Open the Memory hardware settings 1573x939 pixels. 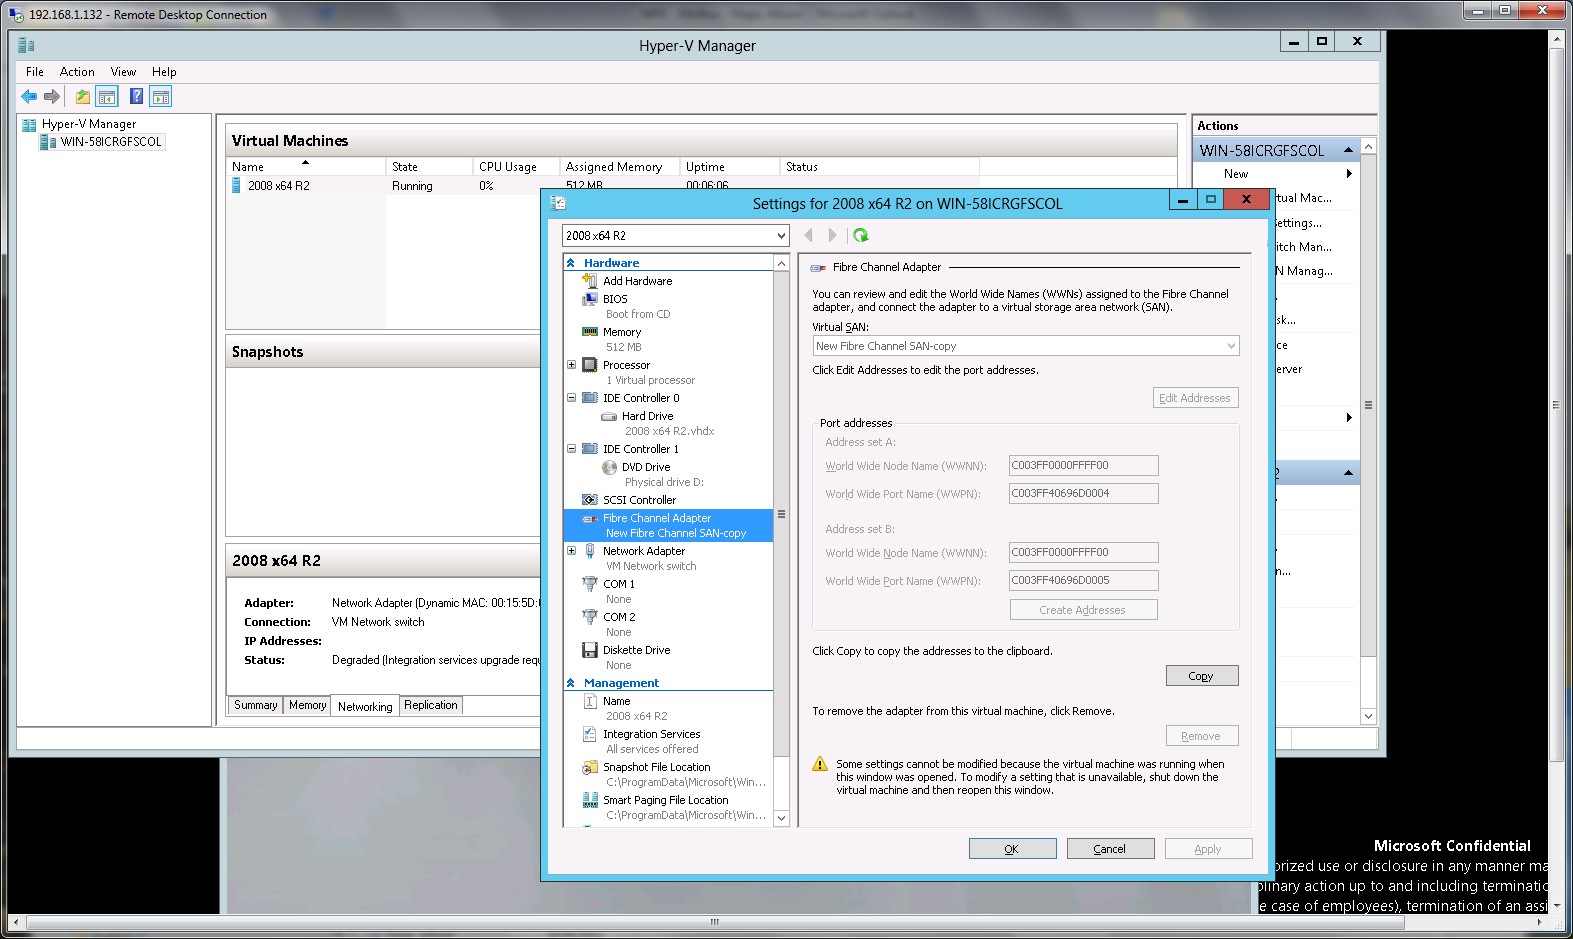[621, 332]
